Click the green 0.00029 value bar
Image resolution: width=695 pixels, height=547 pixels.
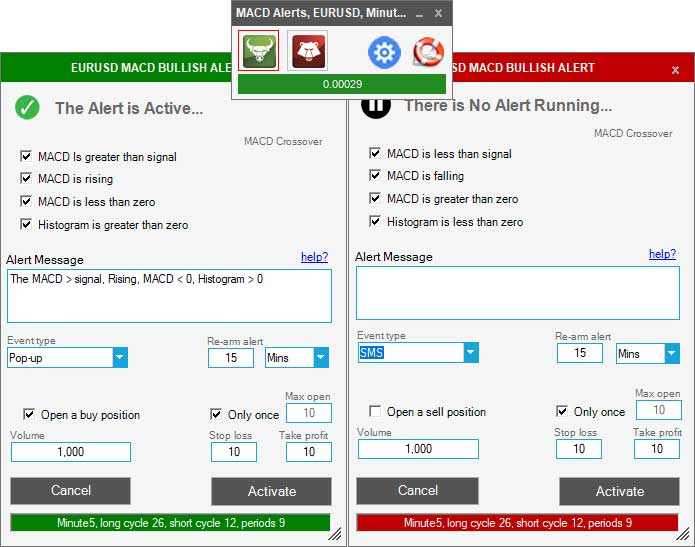point(342,84)
